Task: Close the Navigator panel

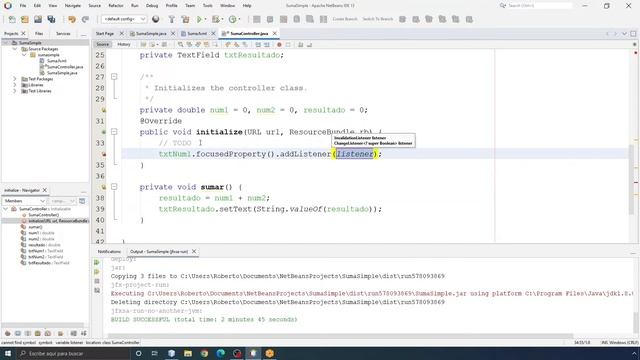Action: click(x=45, y=190)
